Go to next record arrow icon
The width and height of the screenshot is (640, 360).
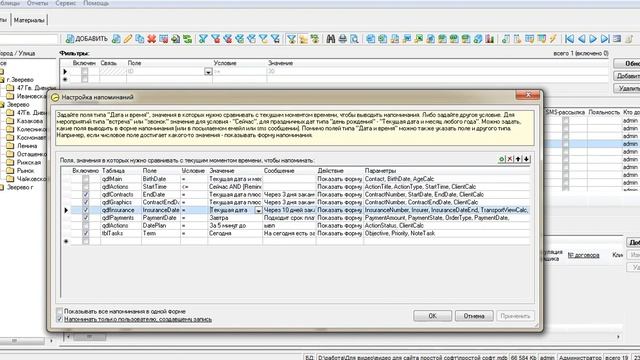[593, 39]
